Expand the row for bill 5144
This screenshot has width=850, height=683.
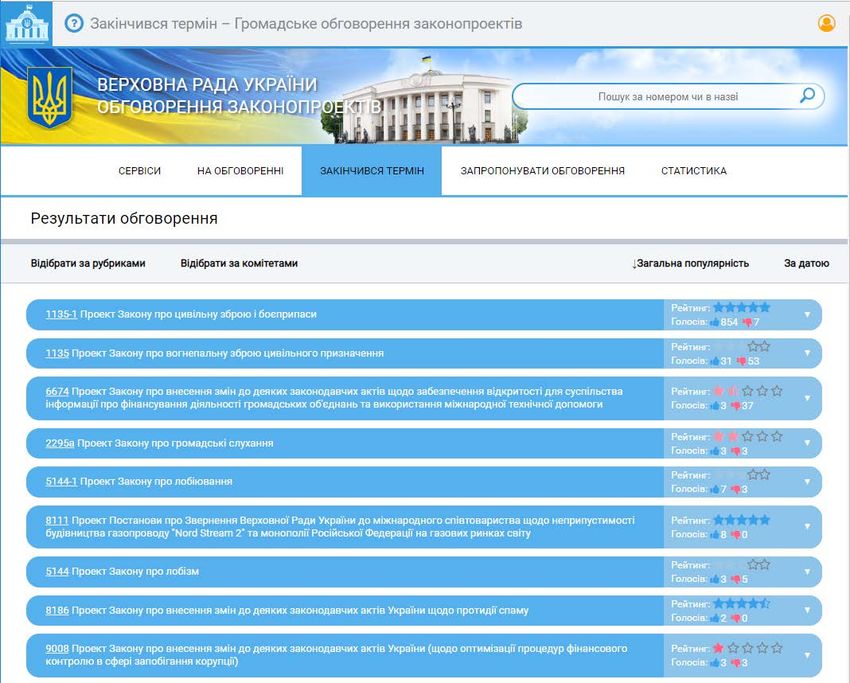tap(807, 571)
